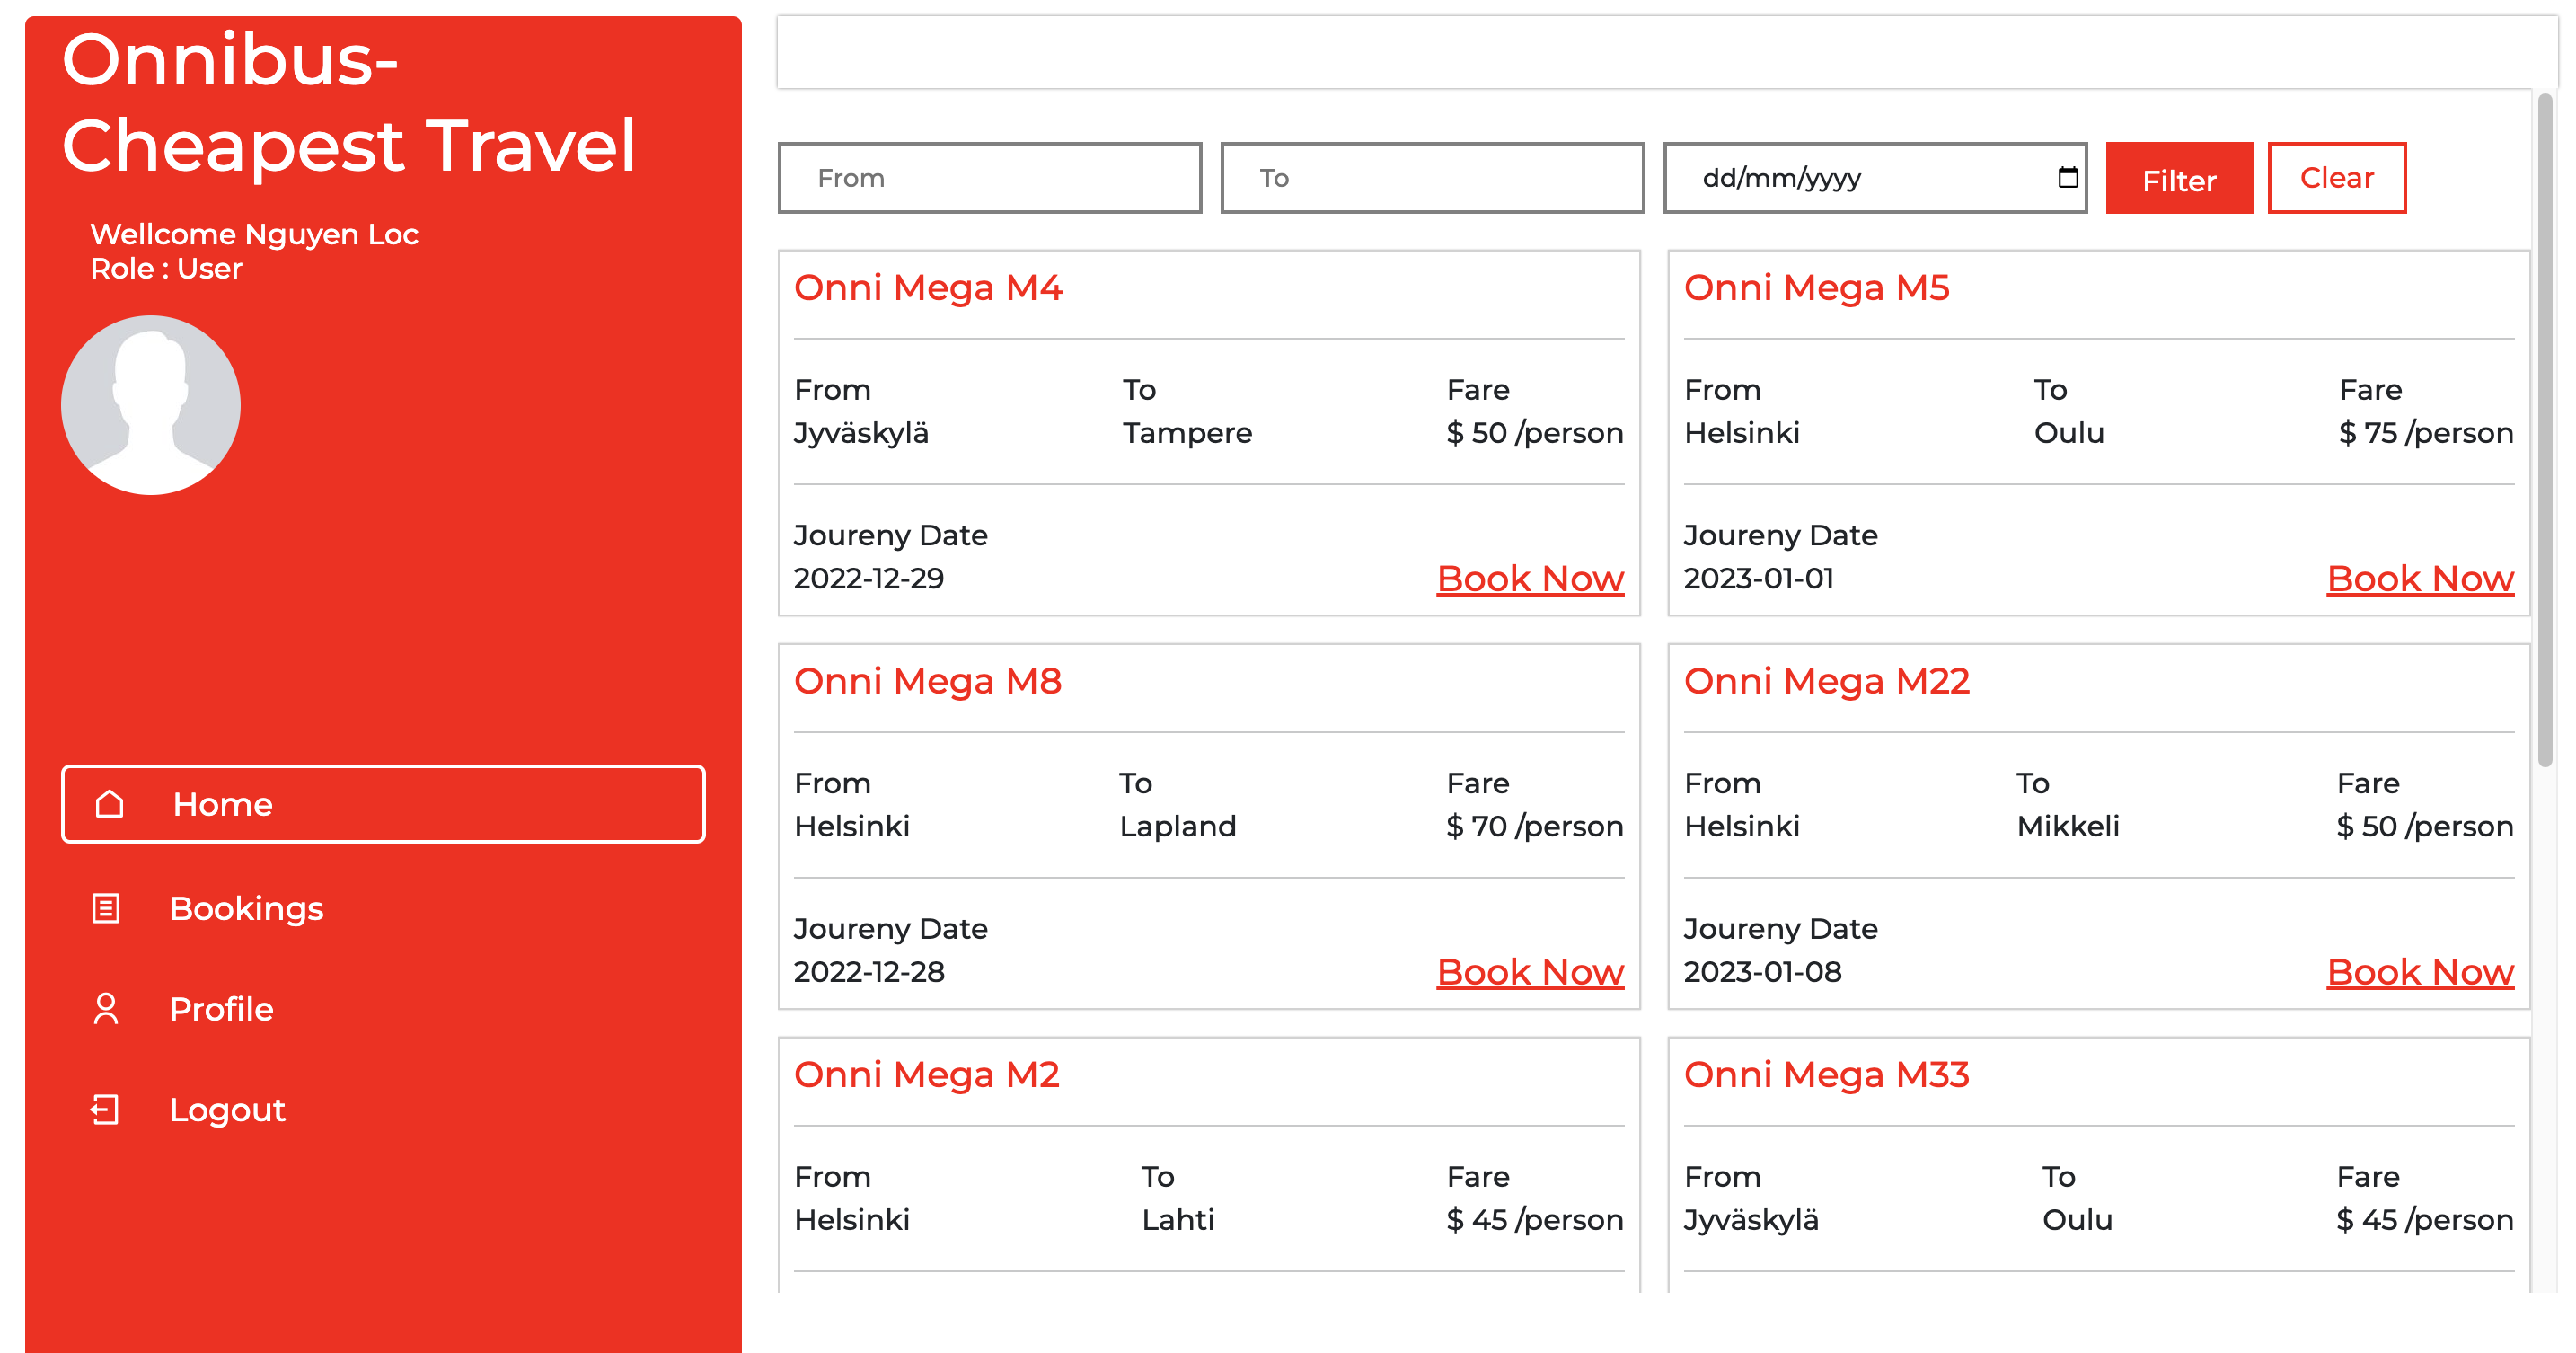This screenshot has height=1353, width=2576.
Task: Book Now for Onni Mega M8
Action: (x=1531, y=971)
